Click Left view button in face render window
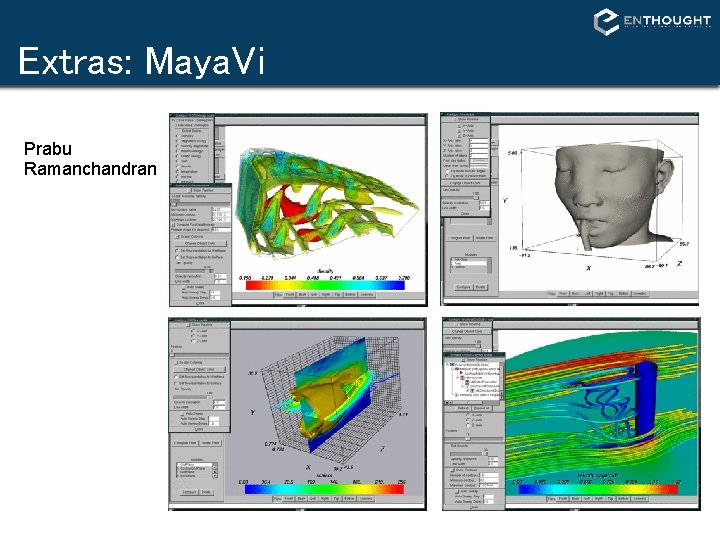Viewport: 720px width, 540px height. [588, 293]
